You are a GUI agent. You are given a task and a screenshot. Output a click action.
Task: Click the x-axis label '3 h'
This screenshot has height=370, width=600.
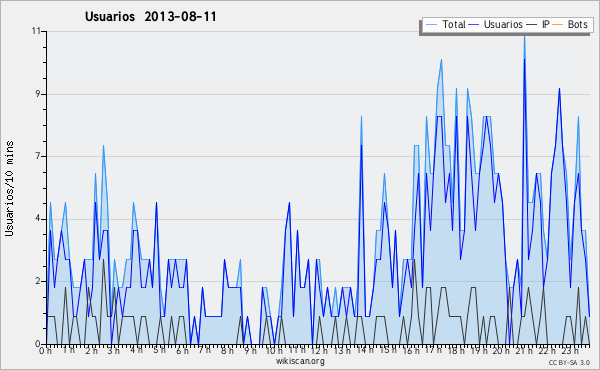tap(114, 351)
